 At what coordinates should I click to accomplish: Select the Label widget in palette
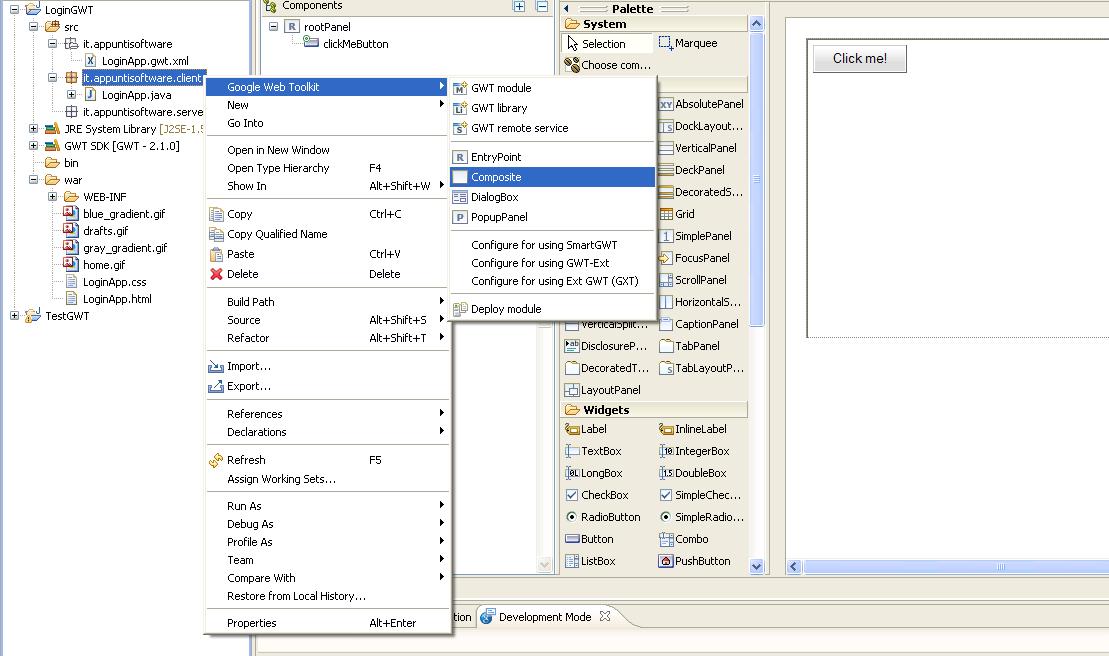(x=586, y=428)
